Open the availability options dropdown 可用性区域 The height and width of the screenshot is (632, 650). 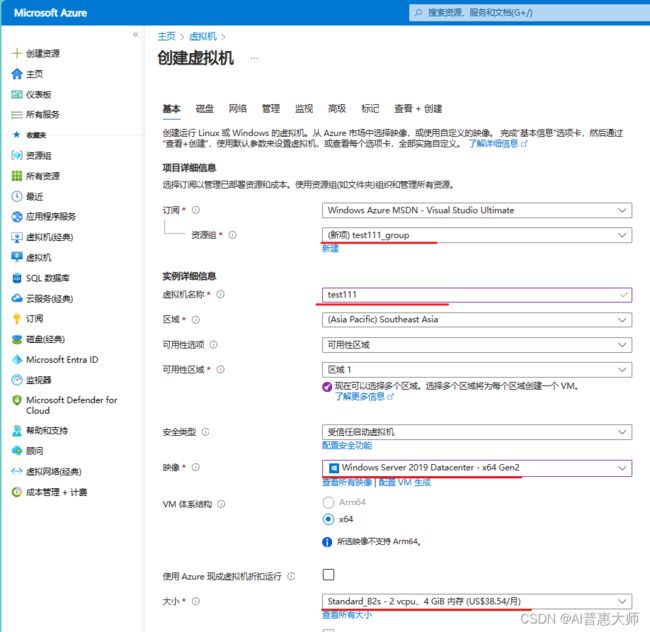(477, 345)
